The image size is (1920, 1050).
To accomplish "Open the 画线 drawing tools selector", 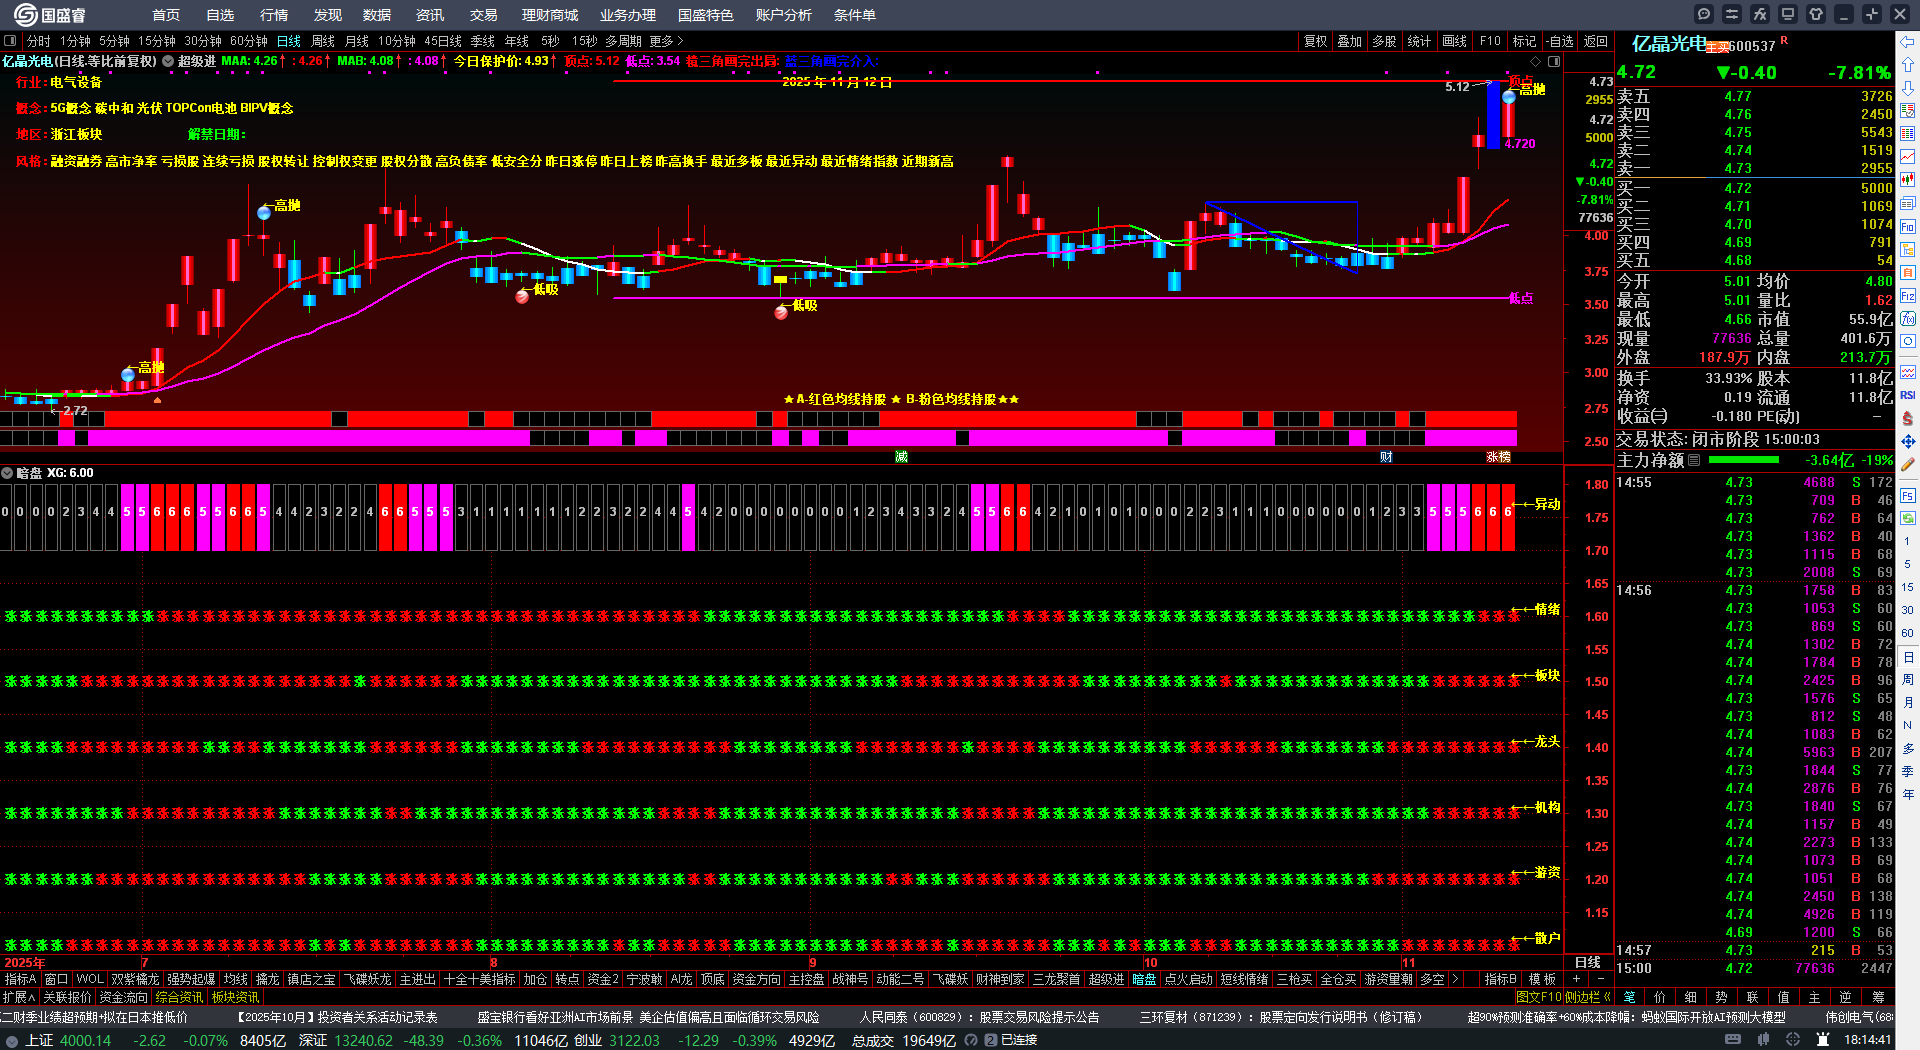I will pos(1454,41).
